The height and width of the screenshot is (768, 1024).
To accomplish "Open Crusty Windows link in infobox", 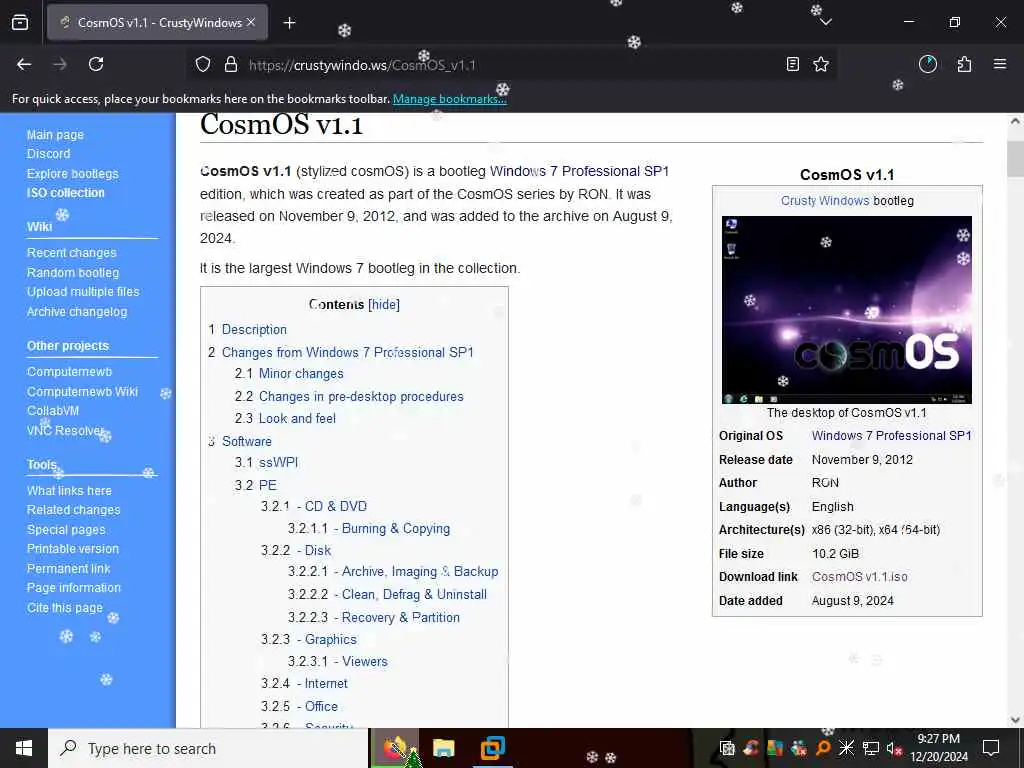I will [x=825, y=200].
